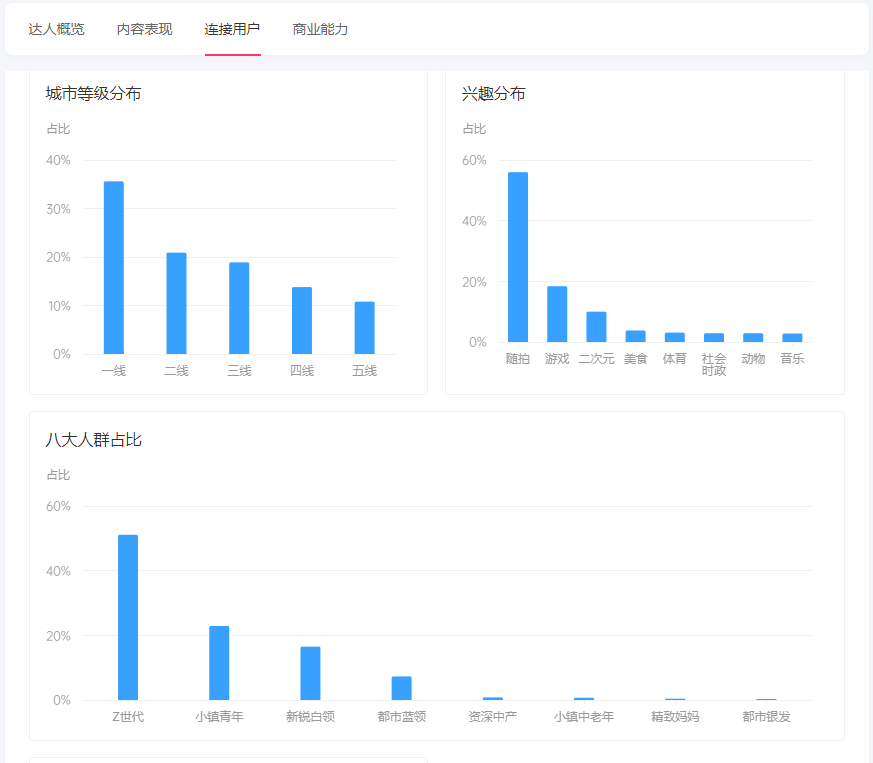
Task: Select the 都市蓝领 audience bar
Action: (401, 688)
